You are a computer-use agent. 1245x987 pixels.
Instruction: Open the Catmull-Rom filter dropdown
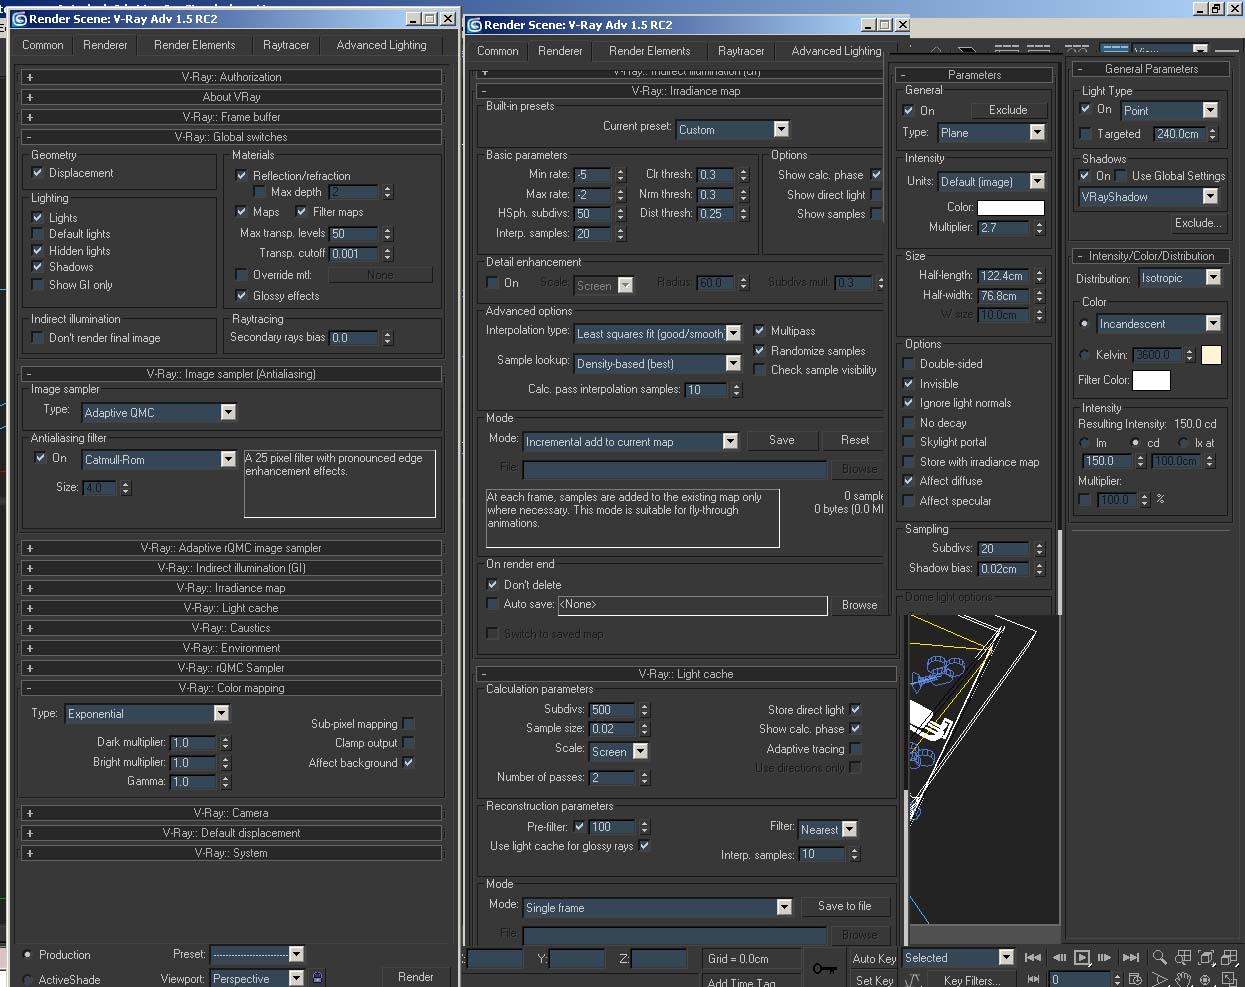[228, 459]
